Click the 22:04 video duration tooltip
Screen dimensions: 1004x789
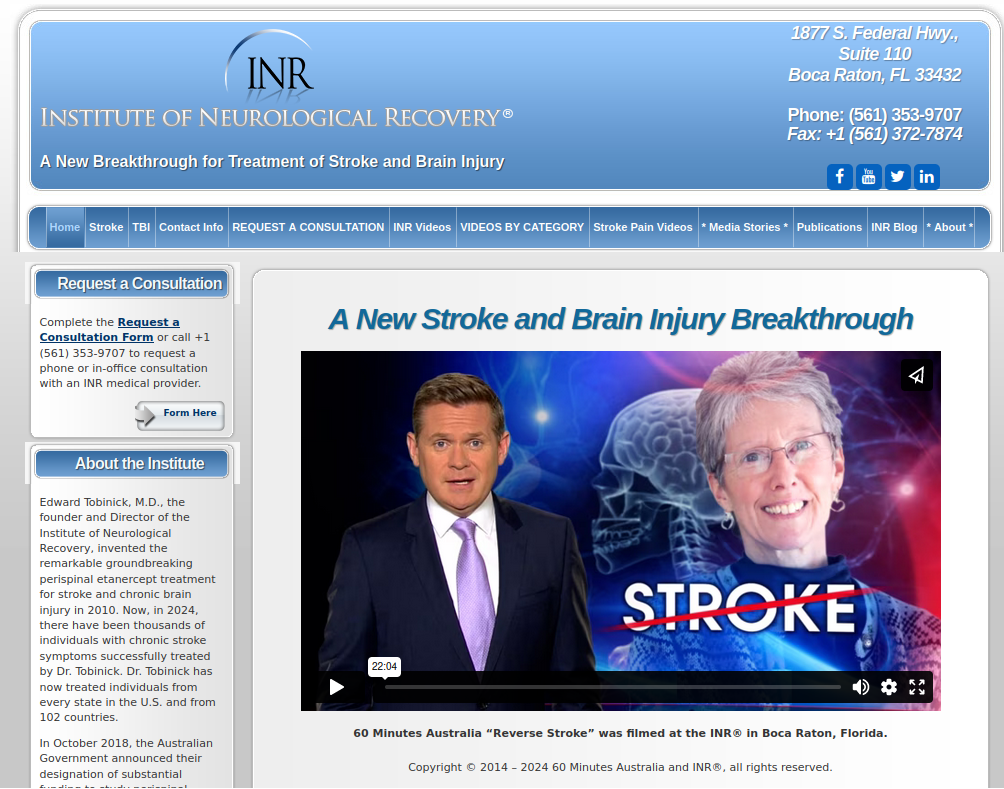[384, 667]
